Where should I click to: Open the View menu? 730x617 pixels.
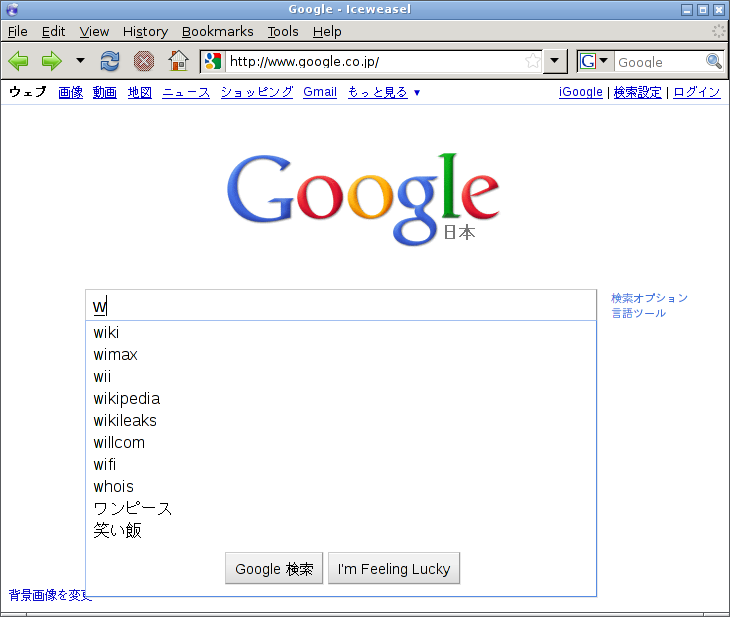[x=94, y=32]
